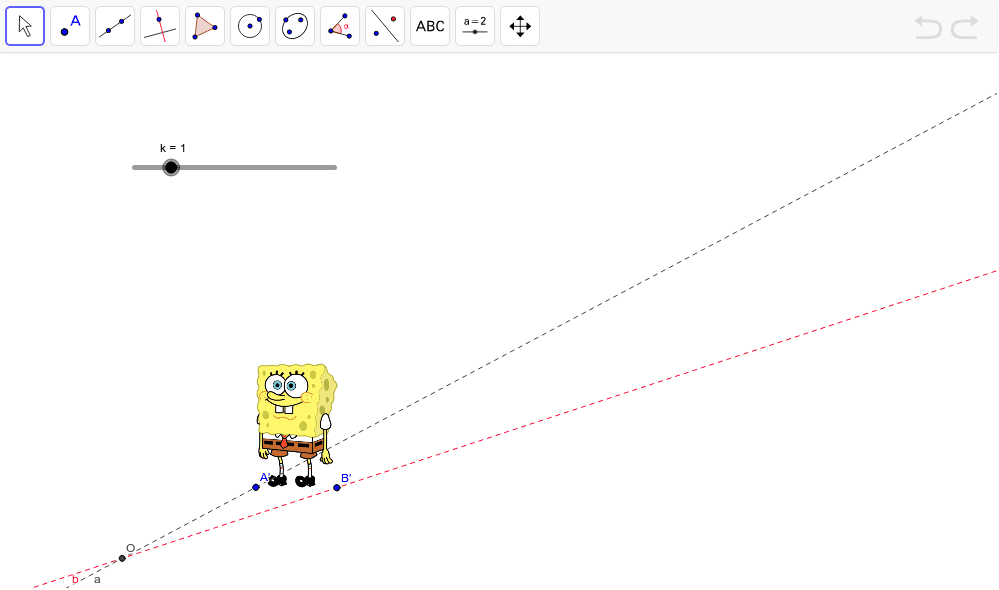Select the Move arrow tool
This screenshot has height=590, width=999.
[25, 26]
